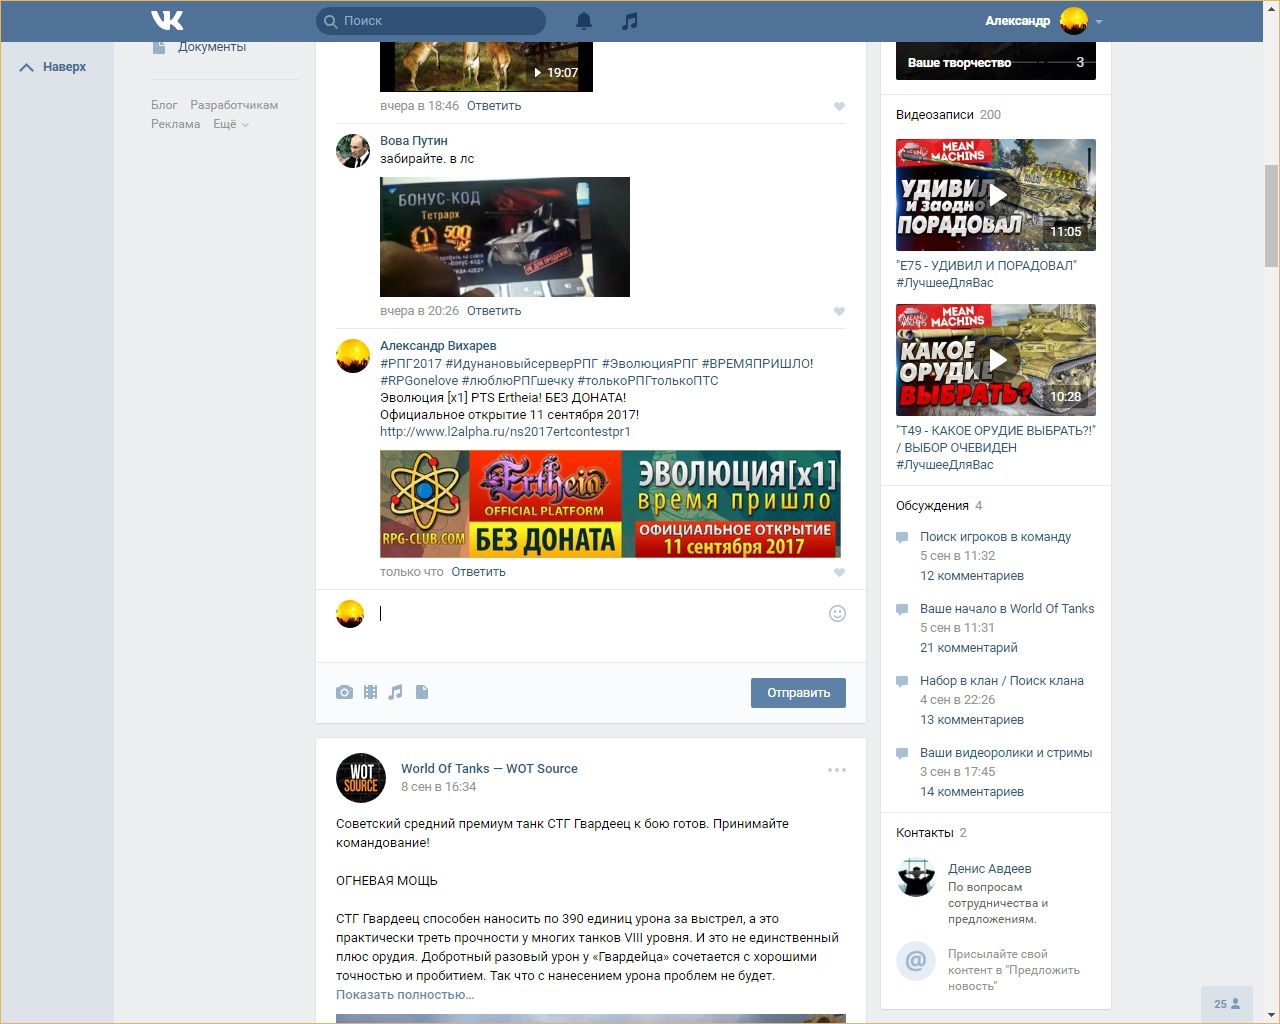This screenshot has width=1280, height=1024.
Task: Play the E75 УДИВИЛ И ПОРАДОВАЛ video
Action: click(x=996, y=194)
